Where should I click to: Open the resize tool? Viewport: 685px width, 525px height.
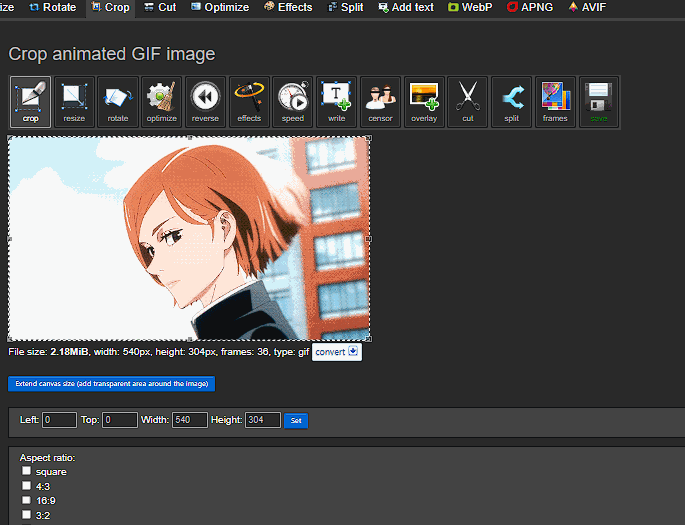click(x=74, y=102)
